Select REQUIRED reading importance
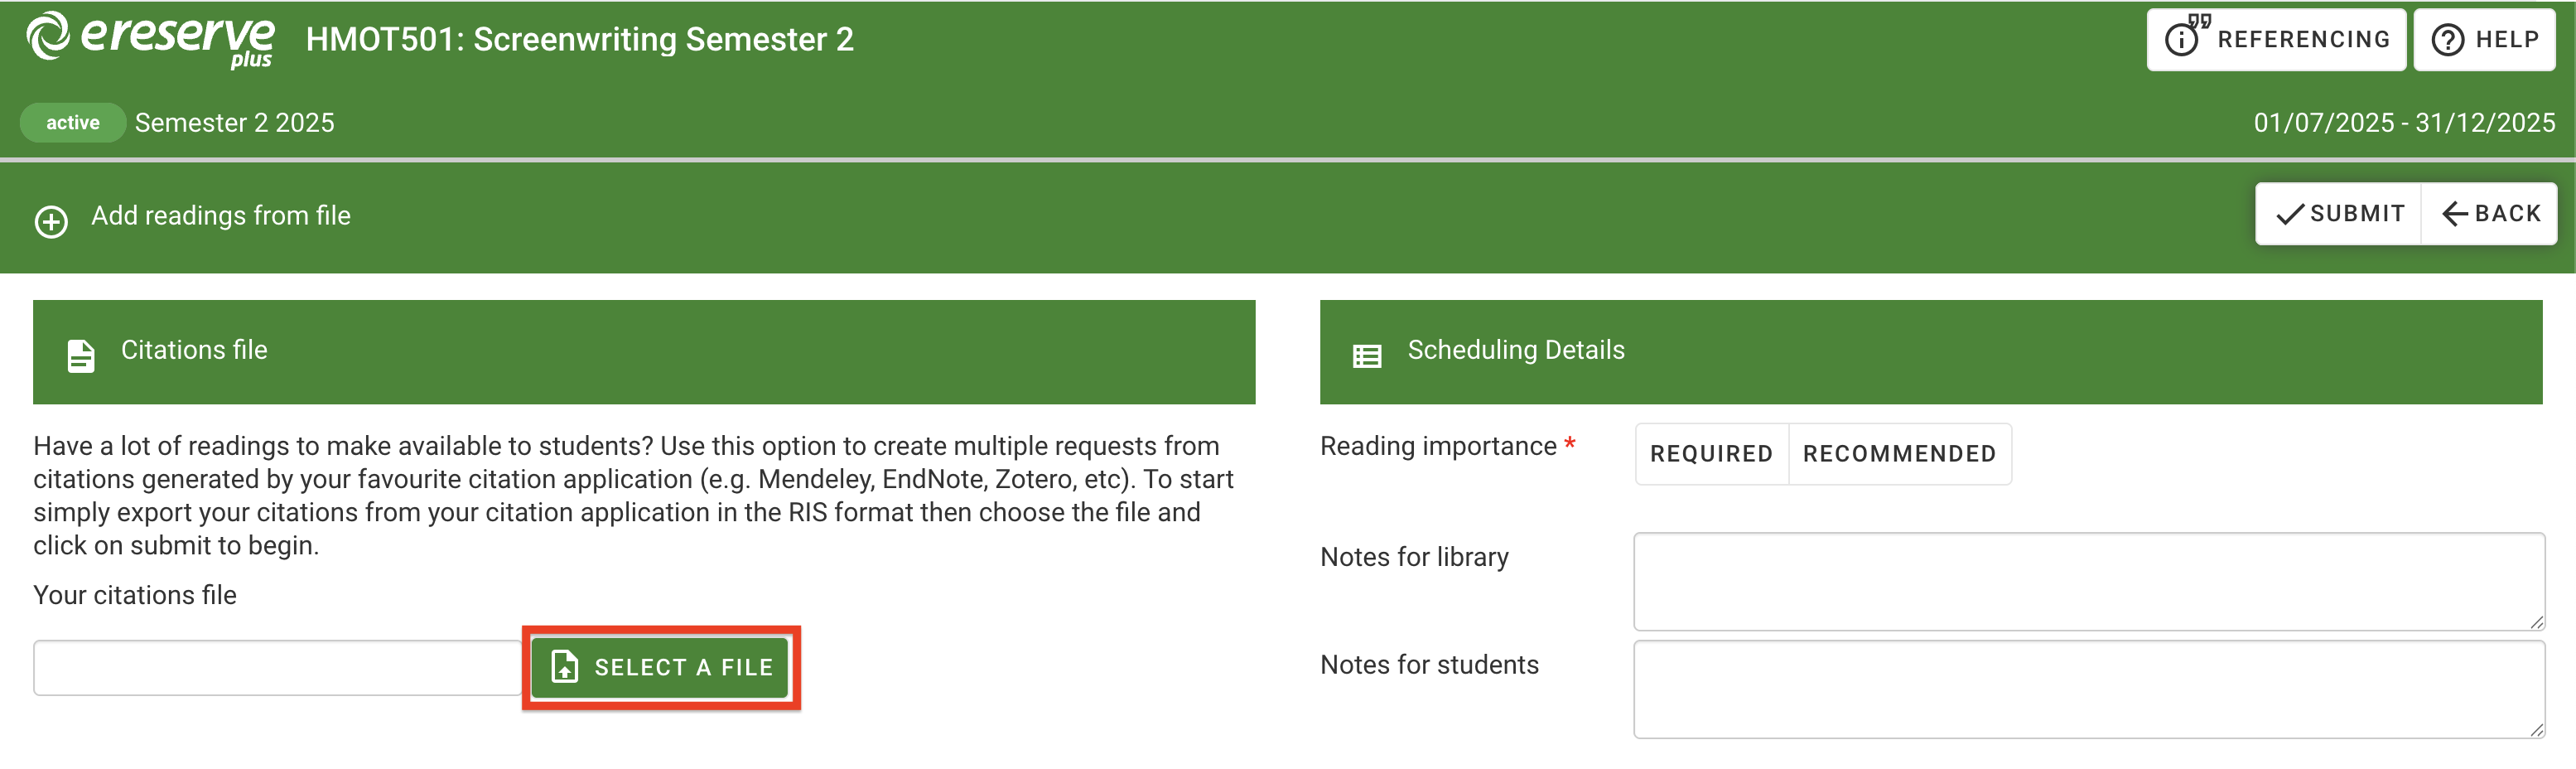This screenshot has width=2576, height=769. point(1711,453)
